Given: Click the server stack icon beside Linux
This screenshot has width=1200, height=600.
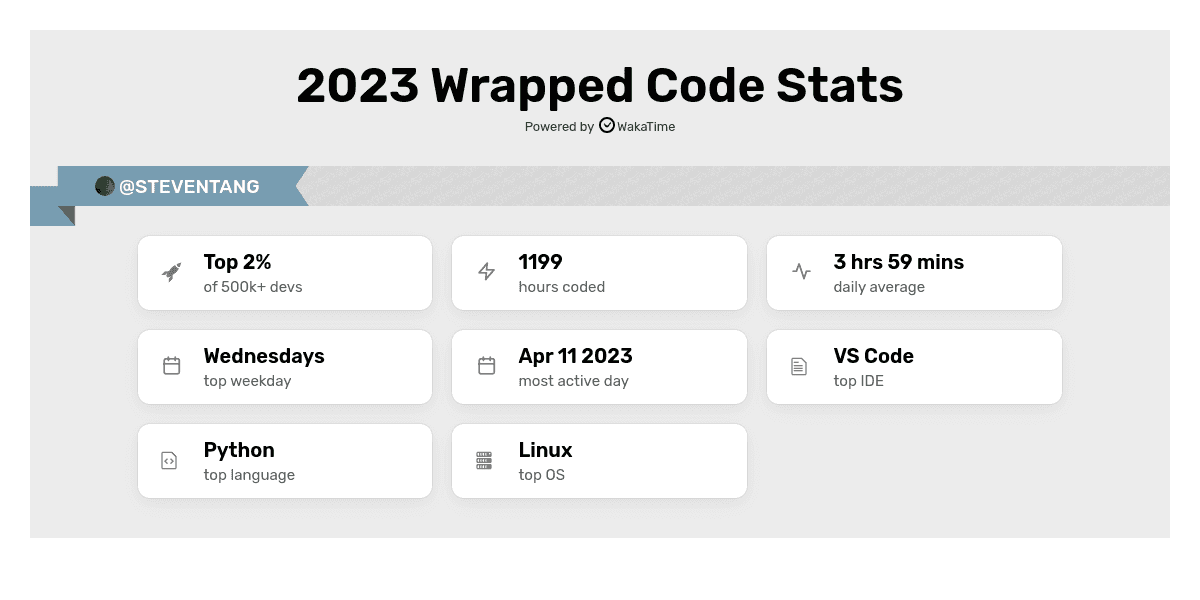Looking at the screenshot, I should pyautogui.click(x=484, y=460).
